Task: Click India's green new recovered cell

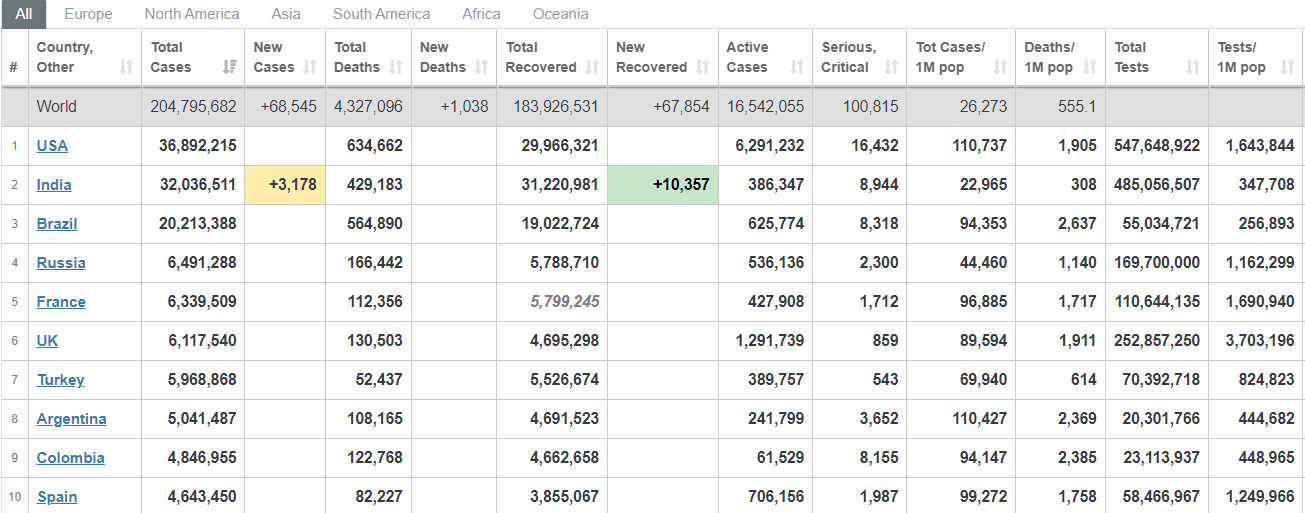Action: pyautogui.click(x=663, y=185)
